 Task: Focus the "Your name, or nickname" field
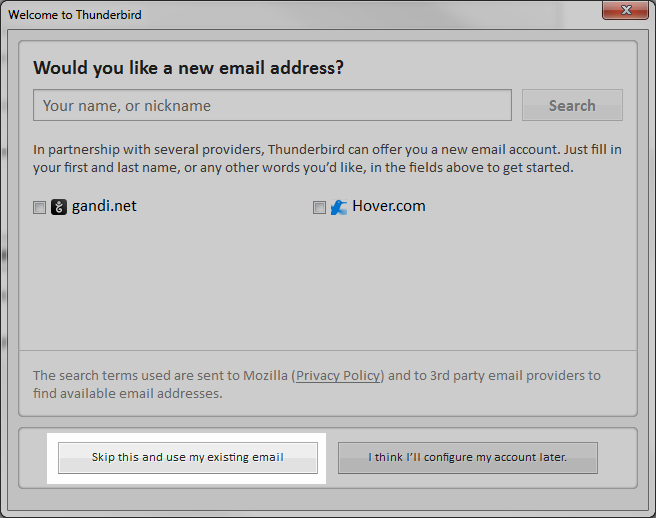[x=272, y=106]
